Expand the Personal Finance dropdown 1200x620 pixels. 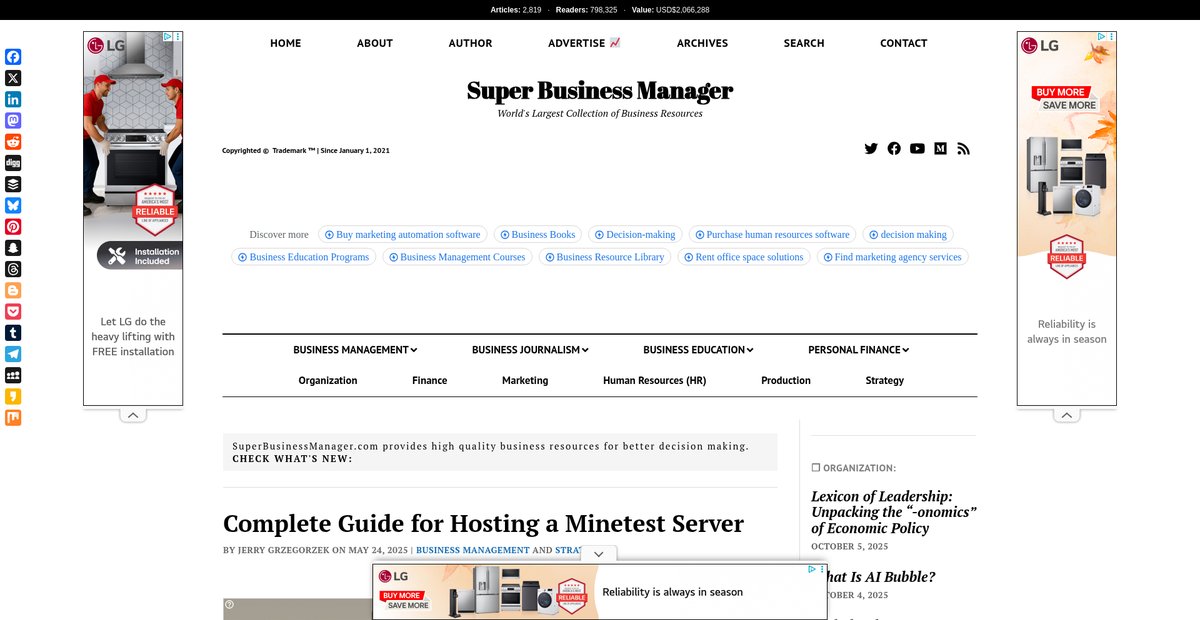pyautogui.click(x=859, y=350)
